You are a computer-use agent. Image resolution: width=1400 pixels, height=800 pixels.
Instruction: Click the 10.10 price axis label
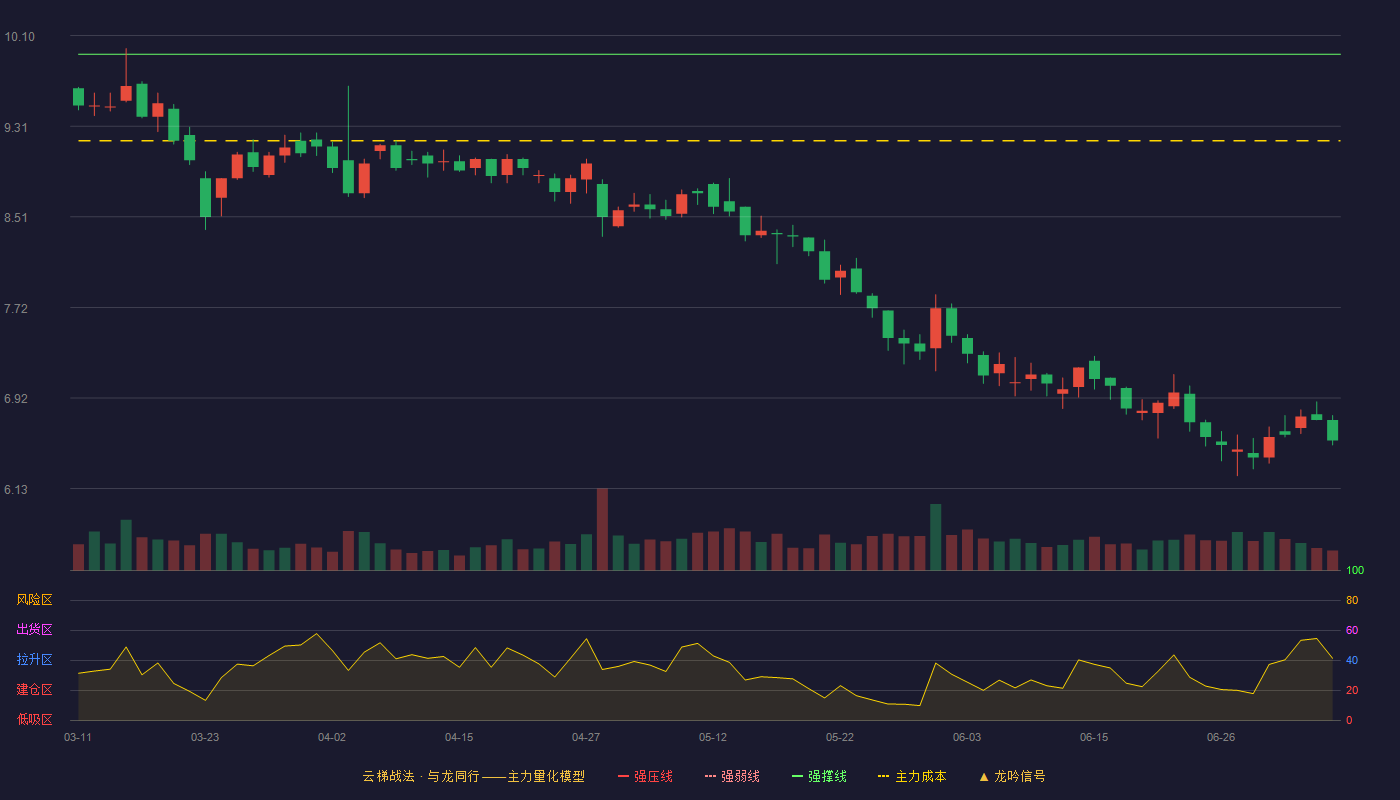[x=19, y=37]
